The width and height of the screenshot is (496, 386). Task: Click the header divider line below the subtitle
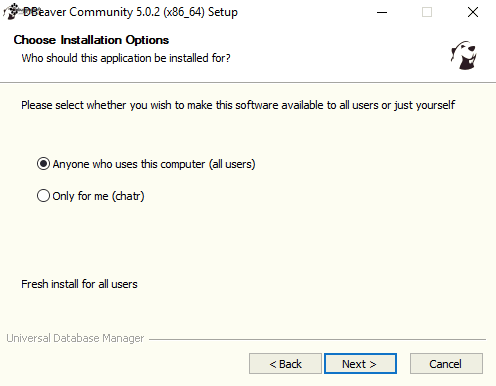pos(248,82)
